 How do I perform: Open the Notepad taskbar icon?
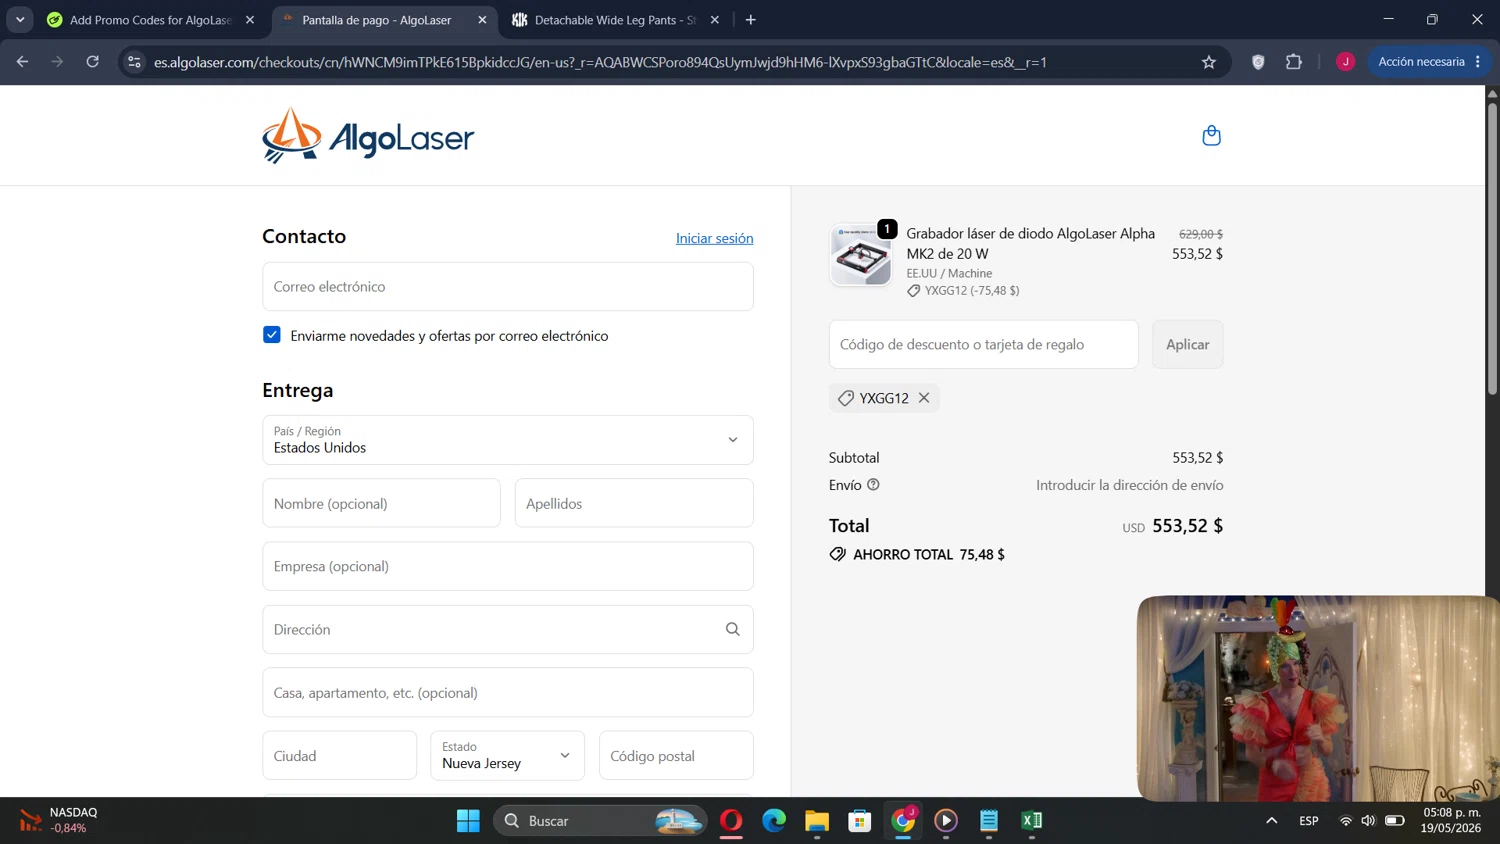point(989,821)
